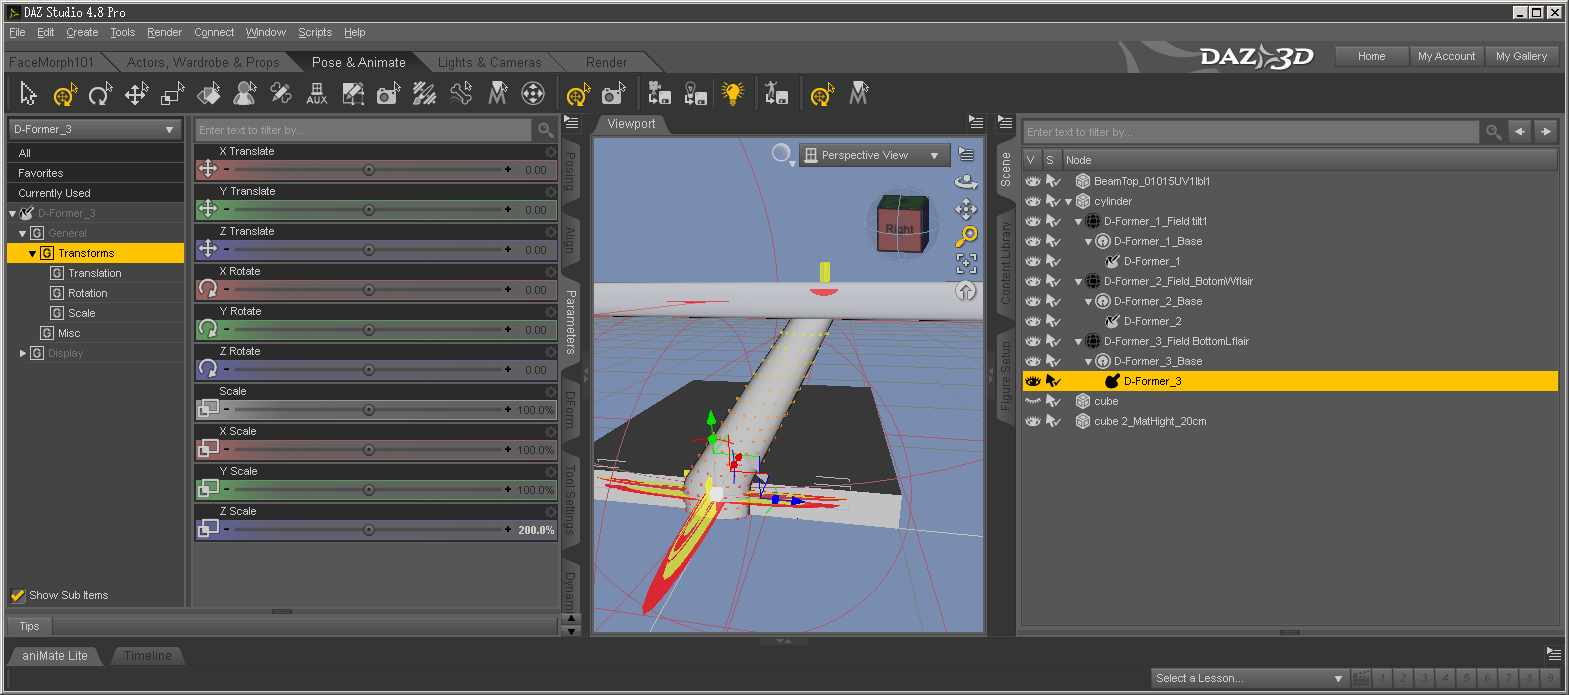The width and height of the screenshot is (1569, 695).
Task: Select the Surface Selection tool
Action: 208,94
